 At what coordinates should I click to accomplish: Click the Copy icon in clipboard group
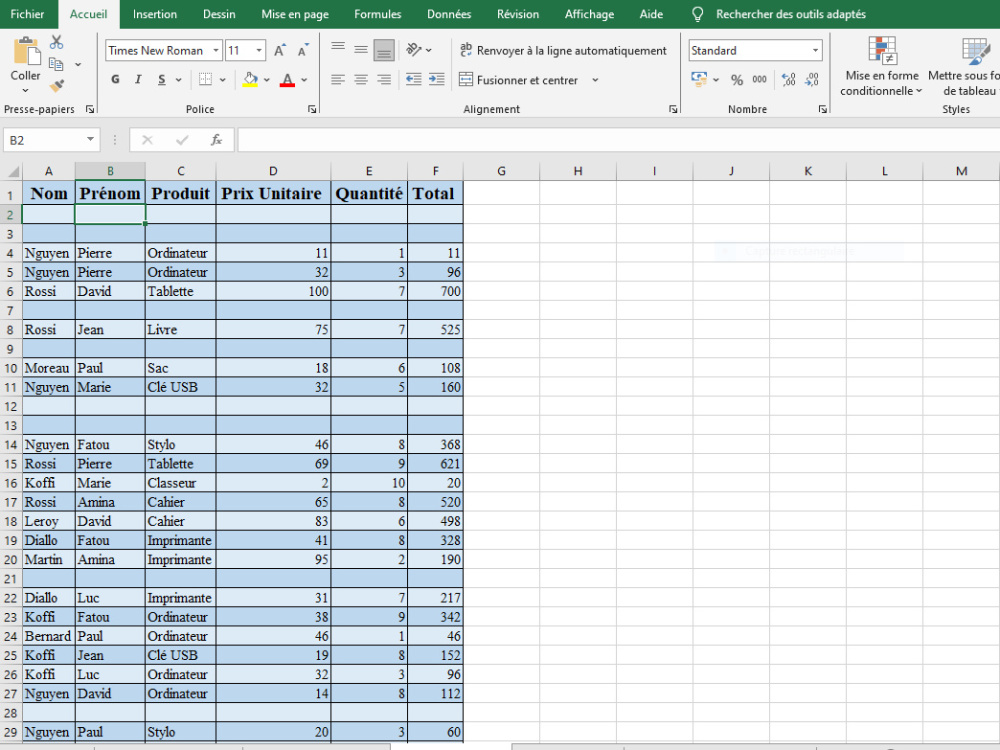point(56,64)
